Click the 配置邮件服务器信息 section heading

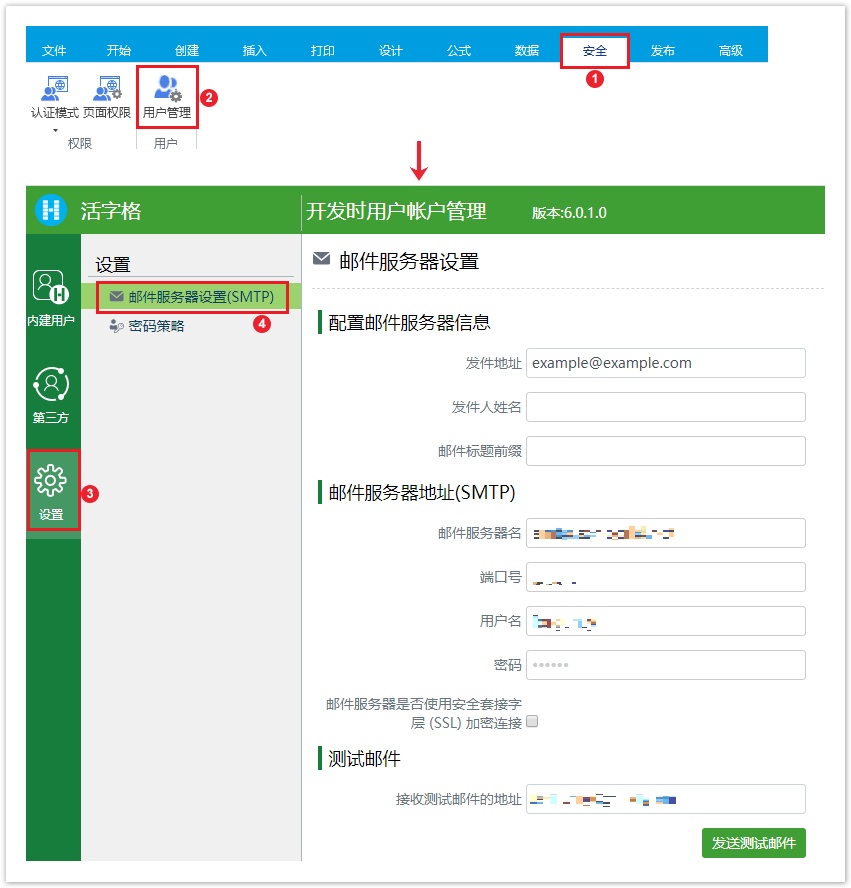point(409,322)
